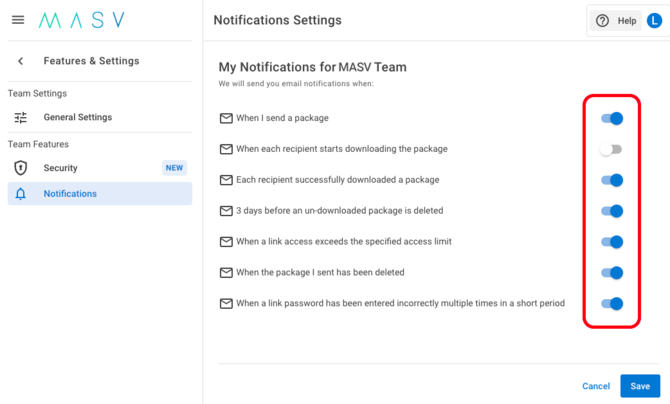Image resolution: width=670 pixels, height=404 pixels.
Task: Click envelope icon beside successfully downloaded a package
Action: 226,180
